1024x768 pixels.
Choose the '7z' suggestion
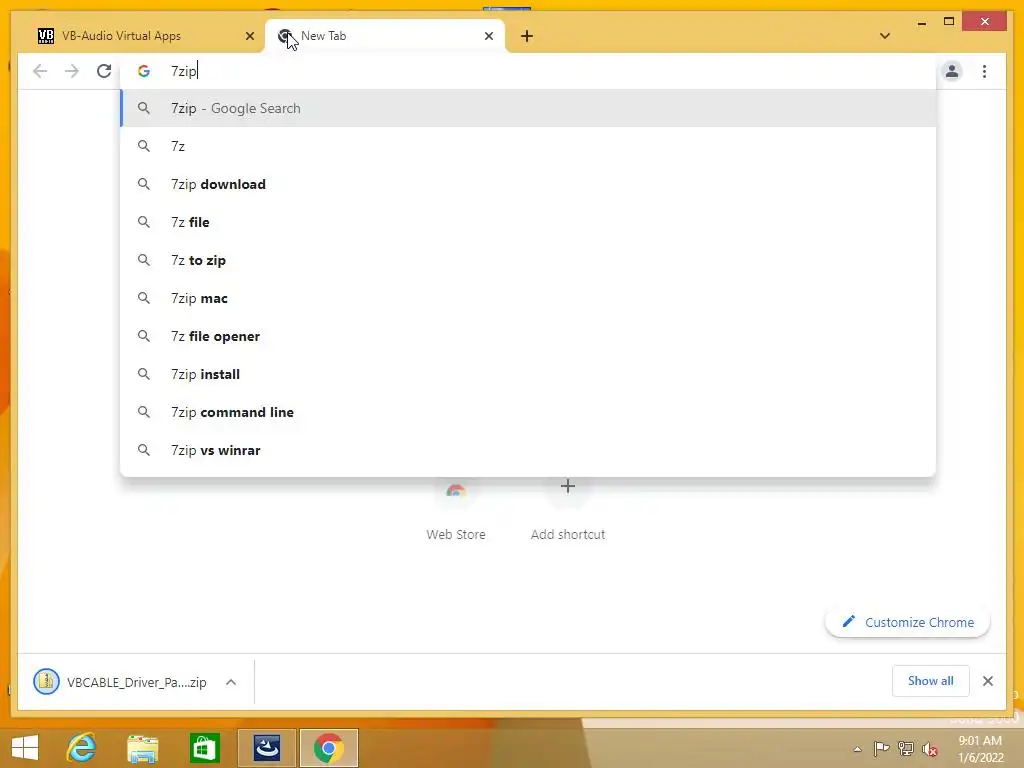point(528,146)
